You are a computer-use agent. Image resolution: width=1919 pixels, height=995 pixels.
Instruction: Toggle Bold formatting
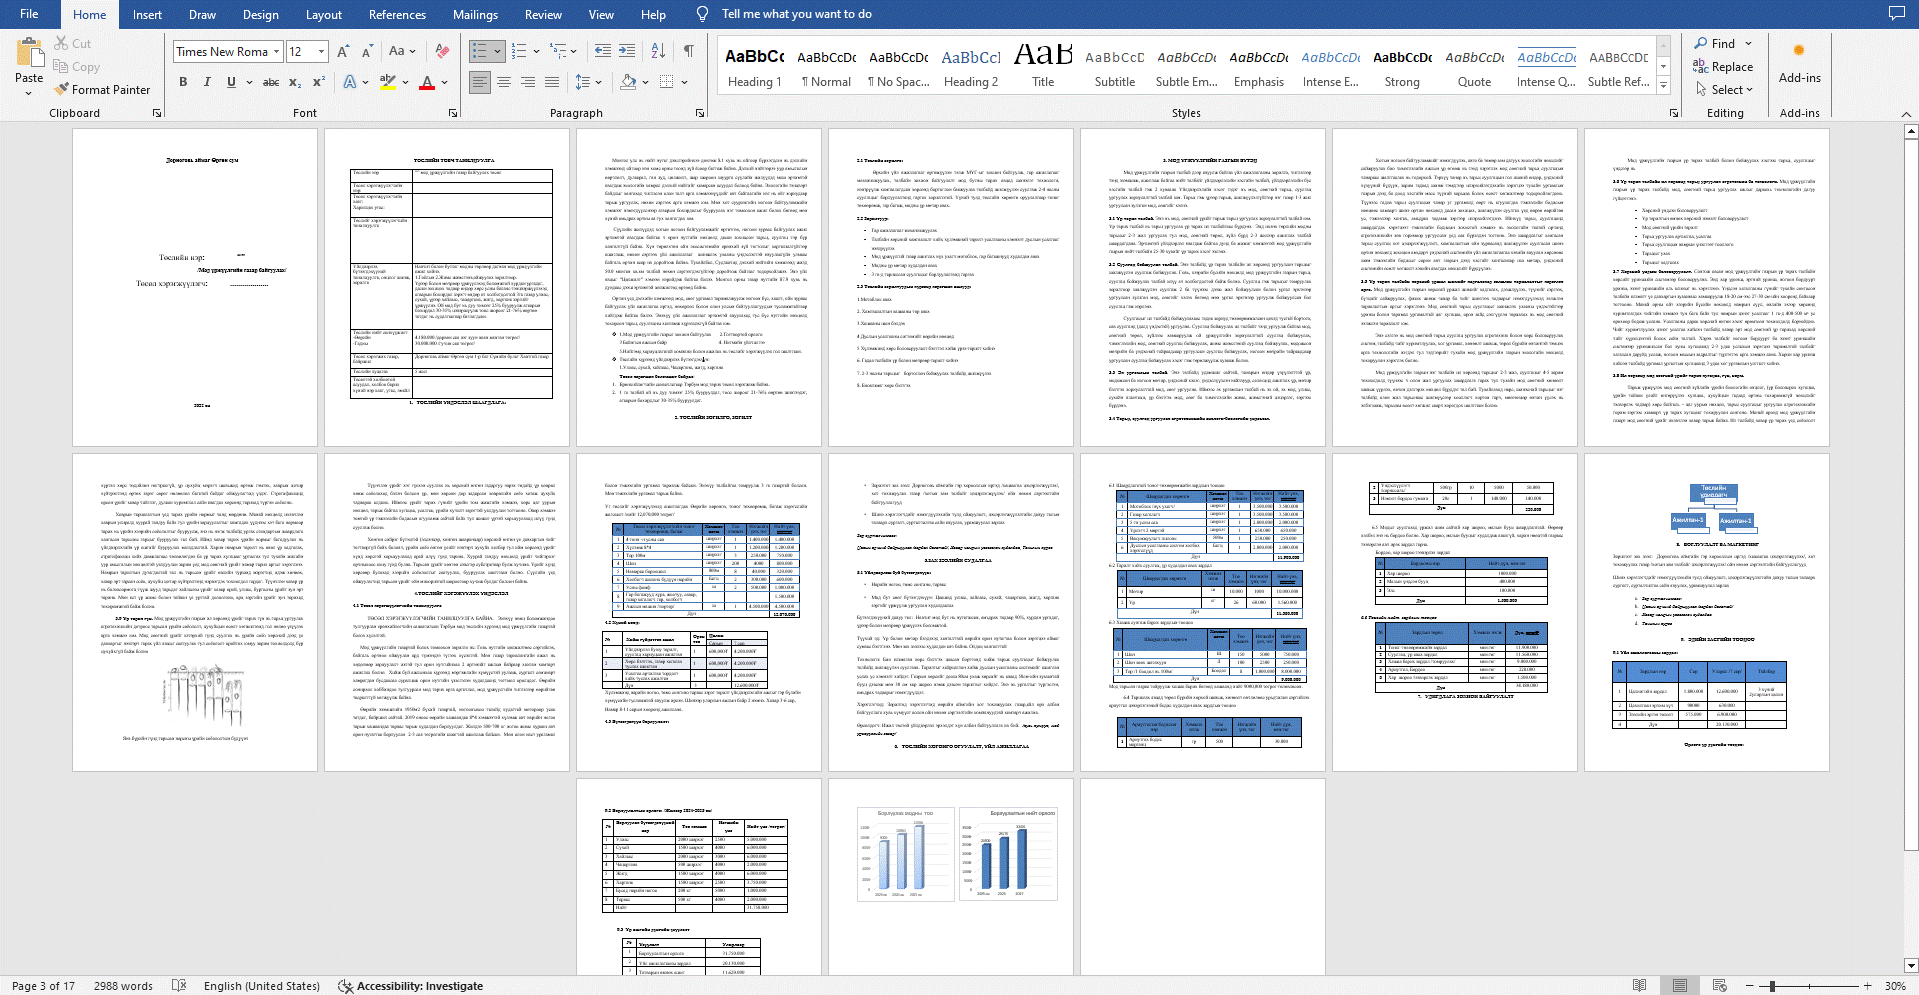[183, 82]
